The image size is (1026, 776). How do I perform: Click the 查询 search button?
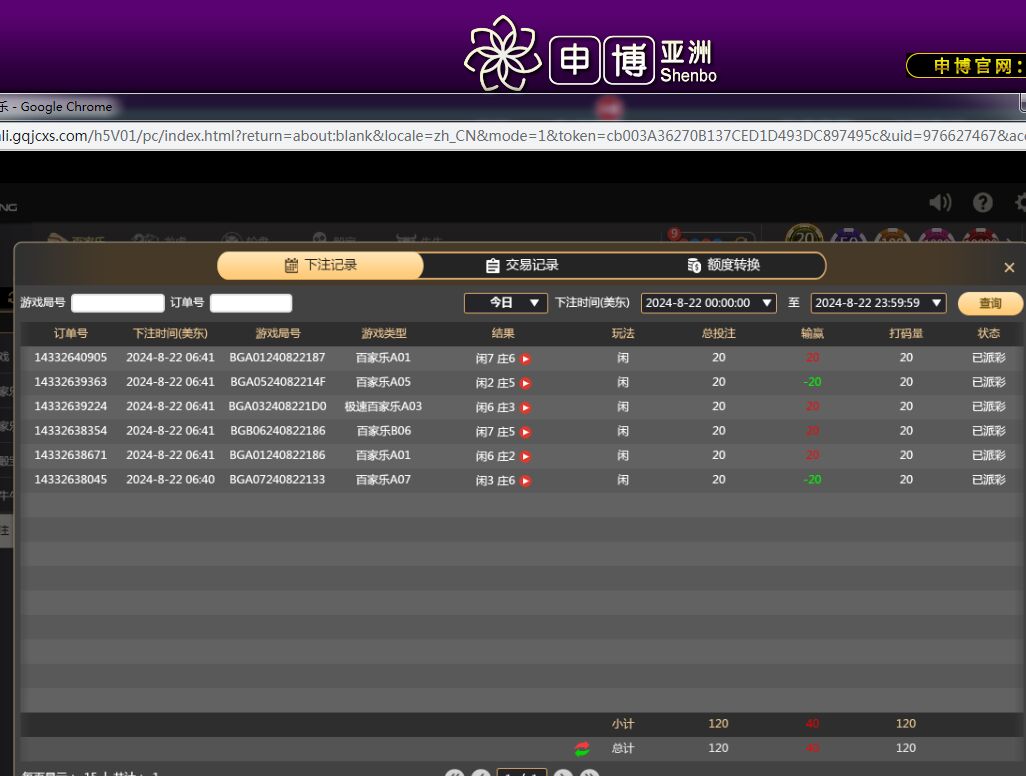tap(990, 304)
